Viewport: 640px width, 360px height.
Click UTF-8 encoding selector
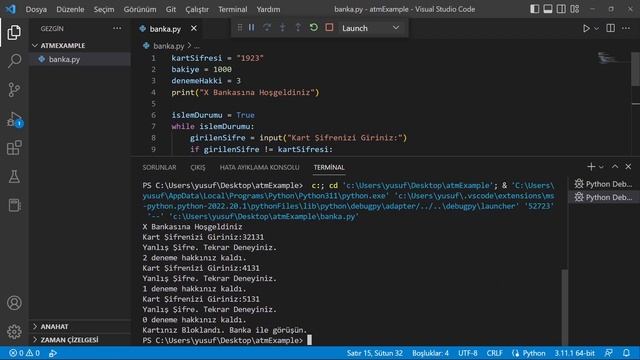468,353
